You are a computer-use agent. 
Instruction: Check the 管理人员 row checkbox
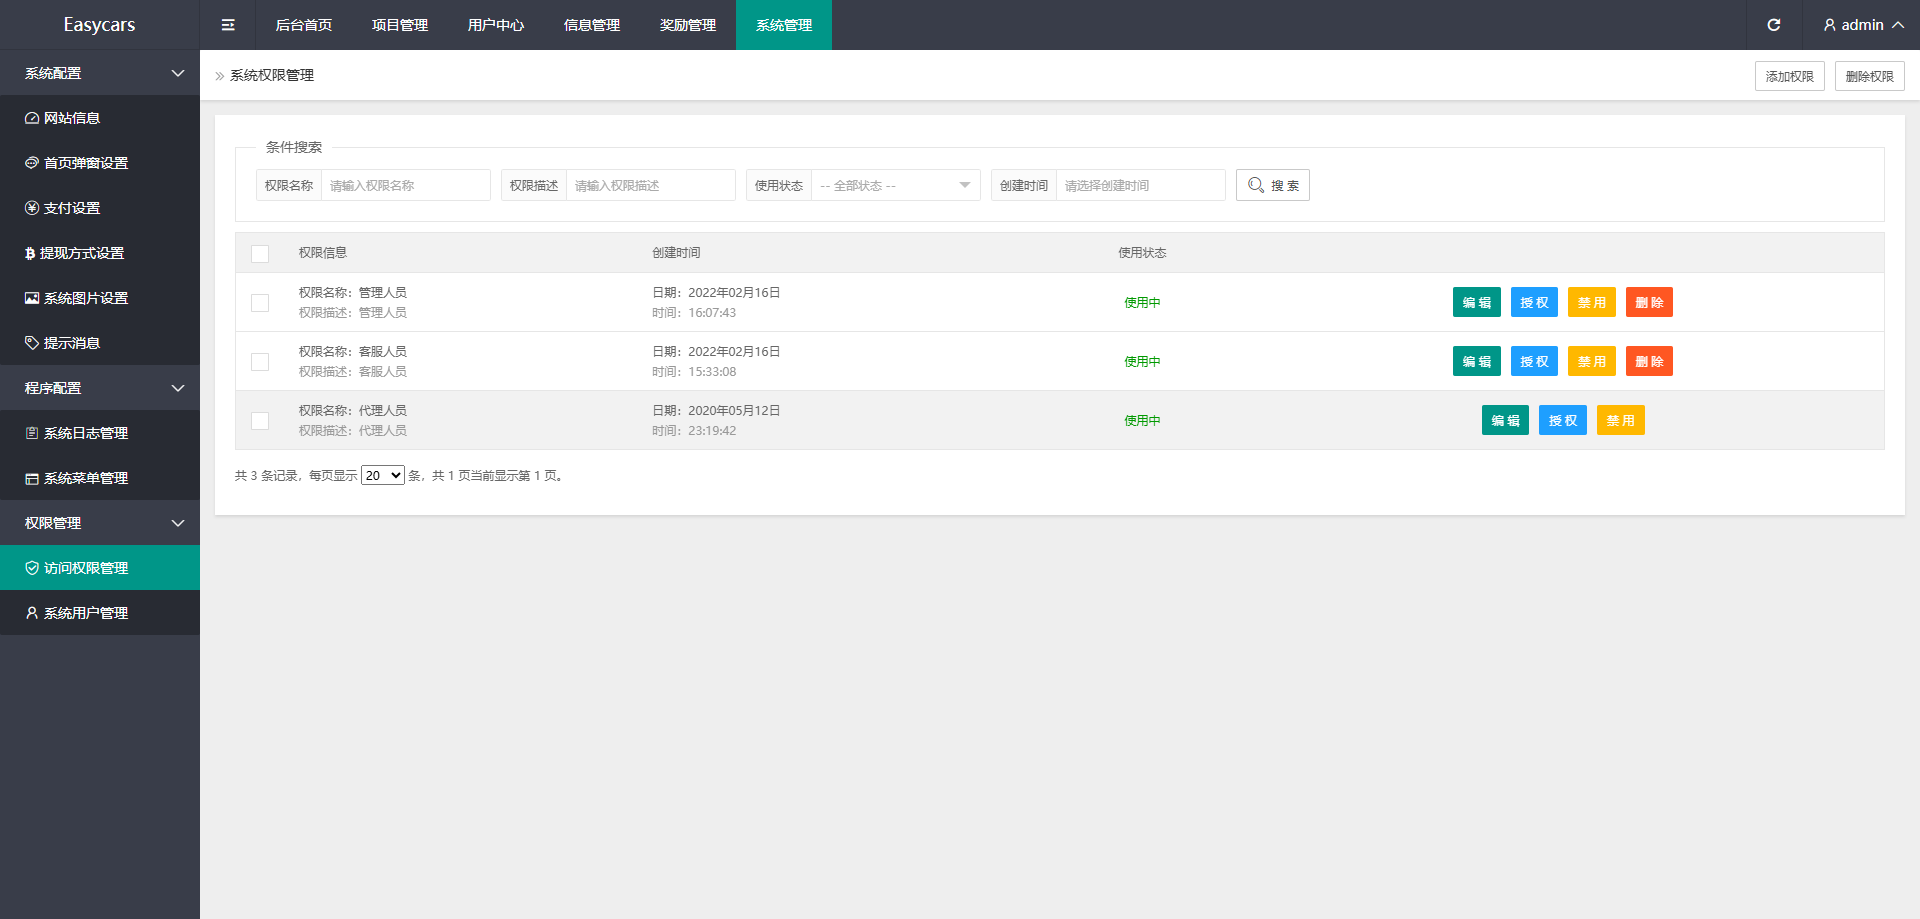coord(260,303)
